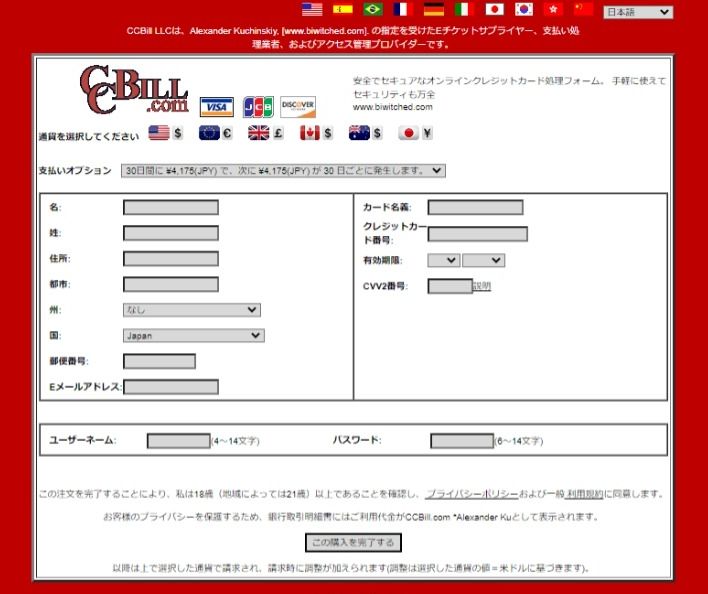708x594 pixels.
Task: Click the Spanish flag language icon
Action: pos(343,10)
